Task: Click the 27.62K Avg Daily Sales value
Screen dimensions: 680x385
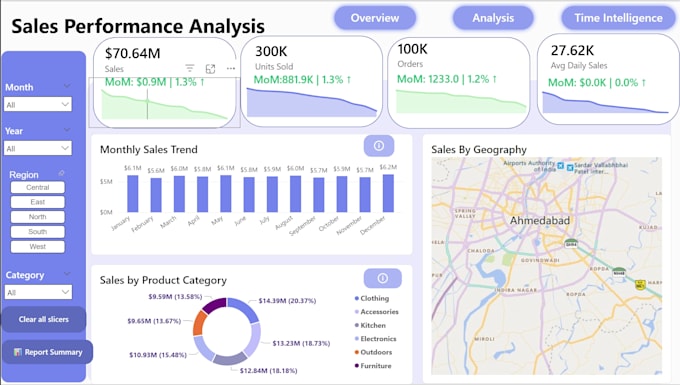Action: (x=572, y=50)
